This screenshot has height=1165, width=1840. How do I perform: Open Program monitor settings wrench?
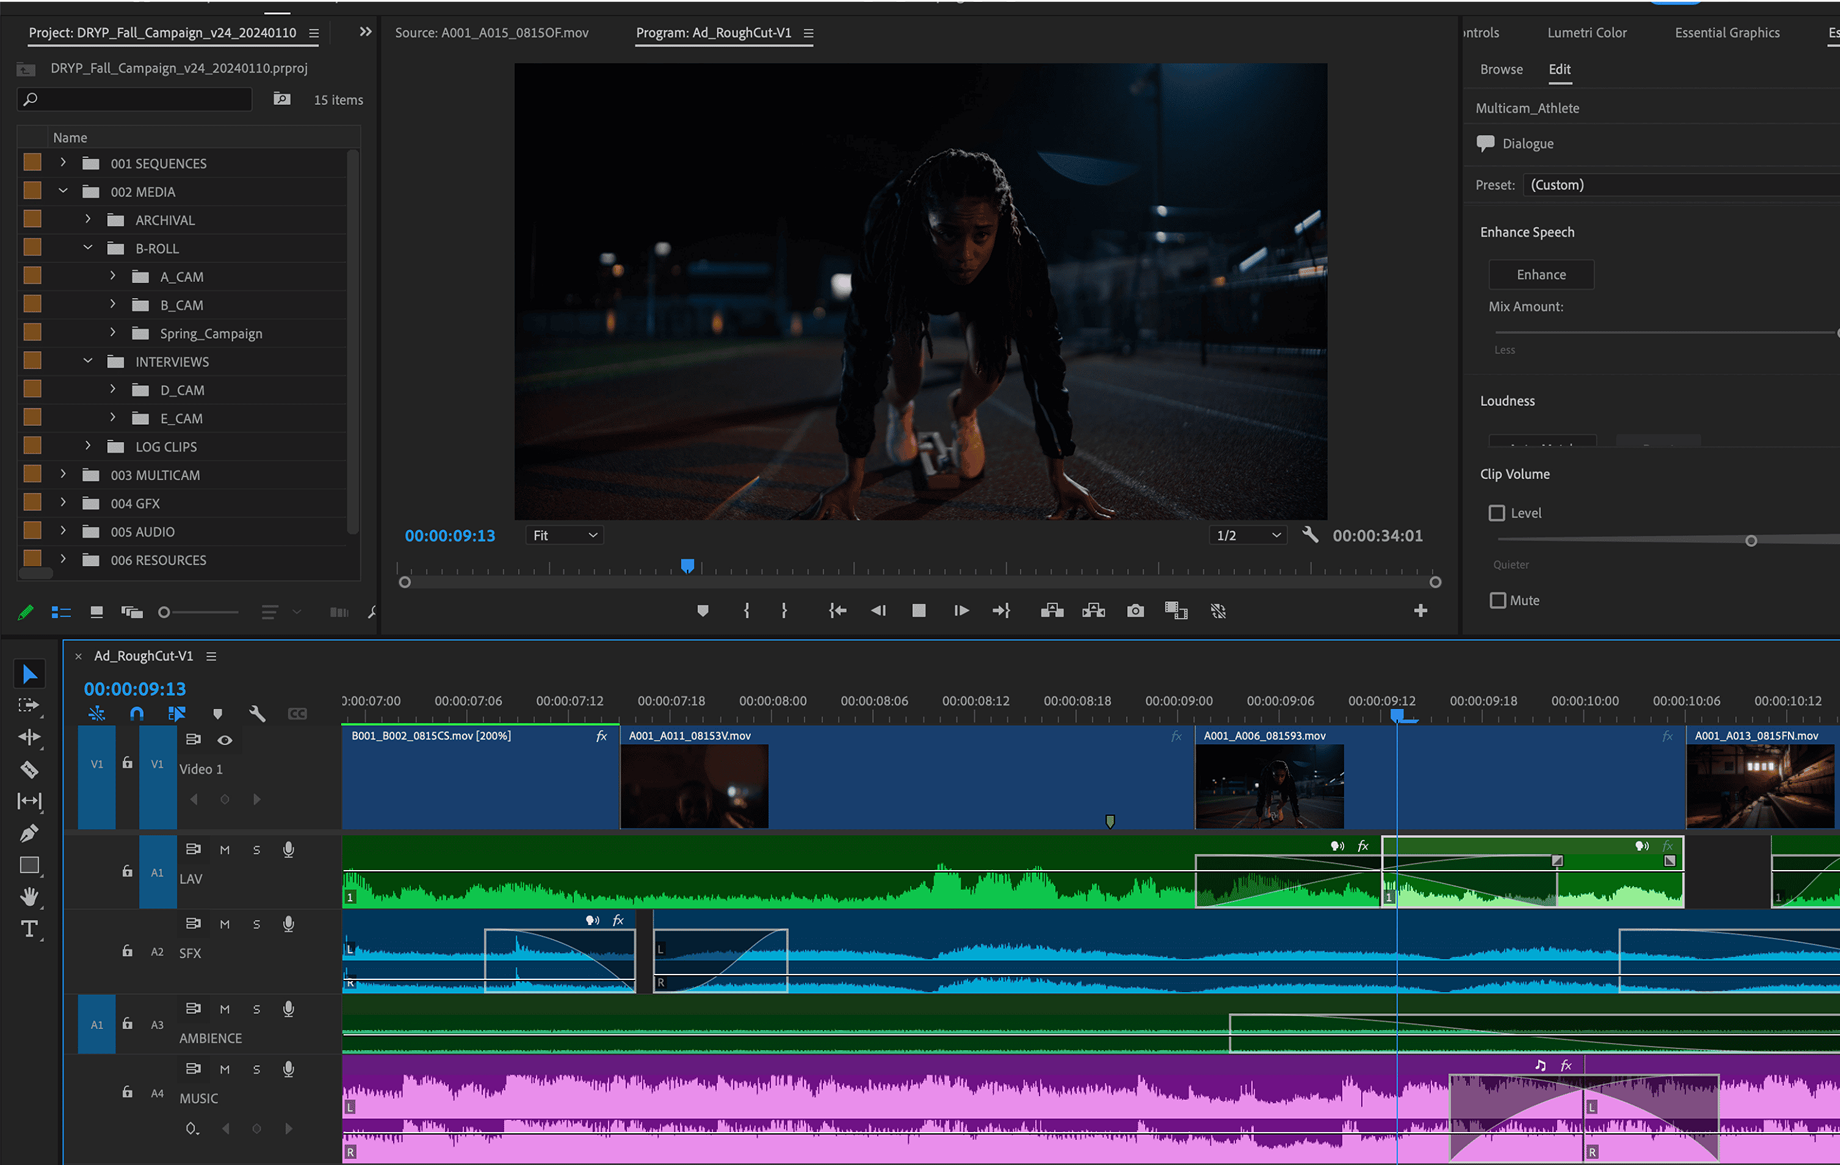[1310, 535]
